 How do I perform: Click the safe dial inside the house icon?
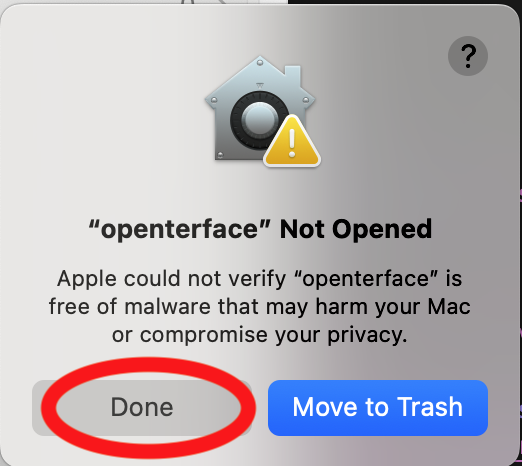pyautogui.click(x=259, y=119)
